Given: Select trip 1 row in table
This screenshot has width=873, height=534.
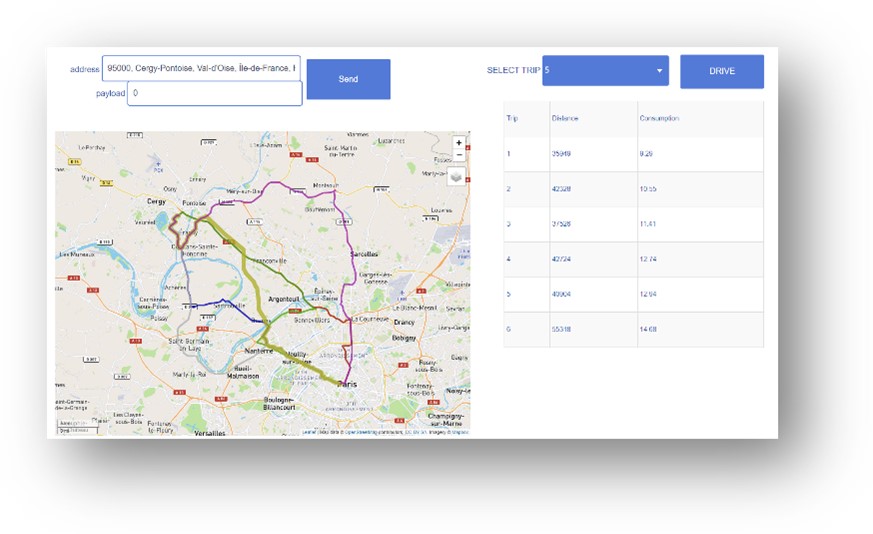Looking at the screenshot, I should pyautogui.click(x=633, y=154).
